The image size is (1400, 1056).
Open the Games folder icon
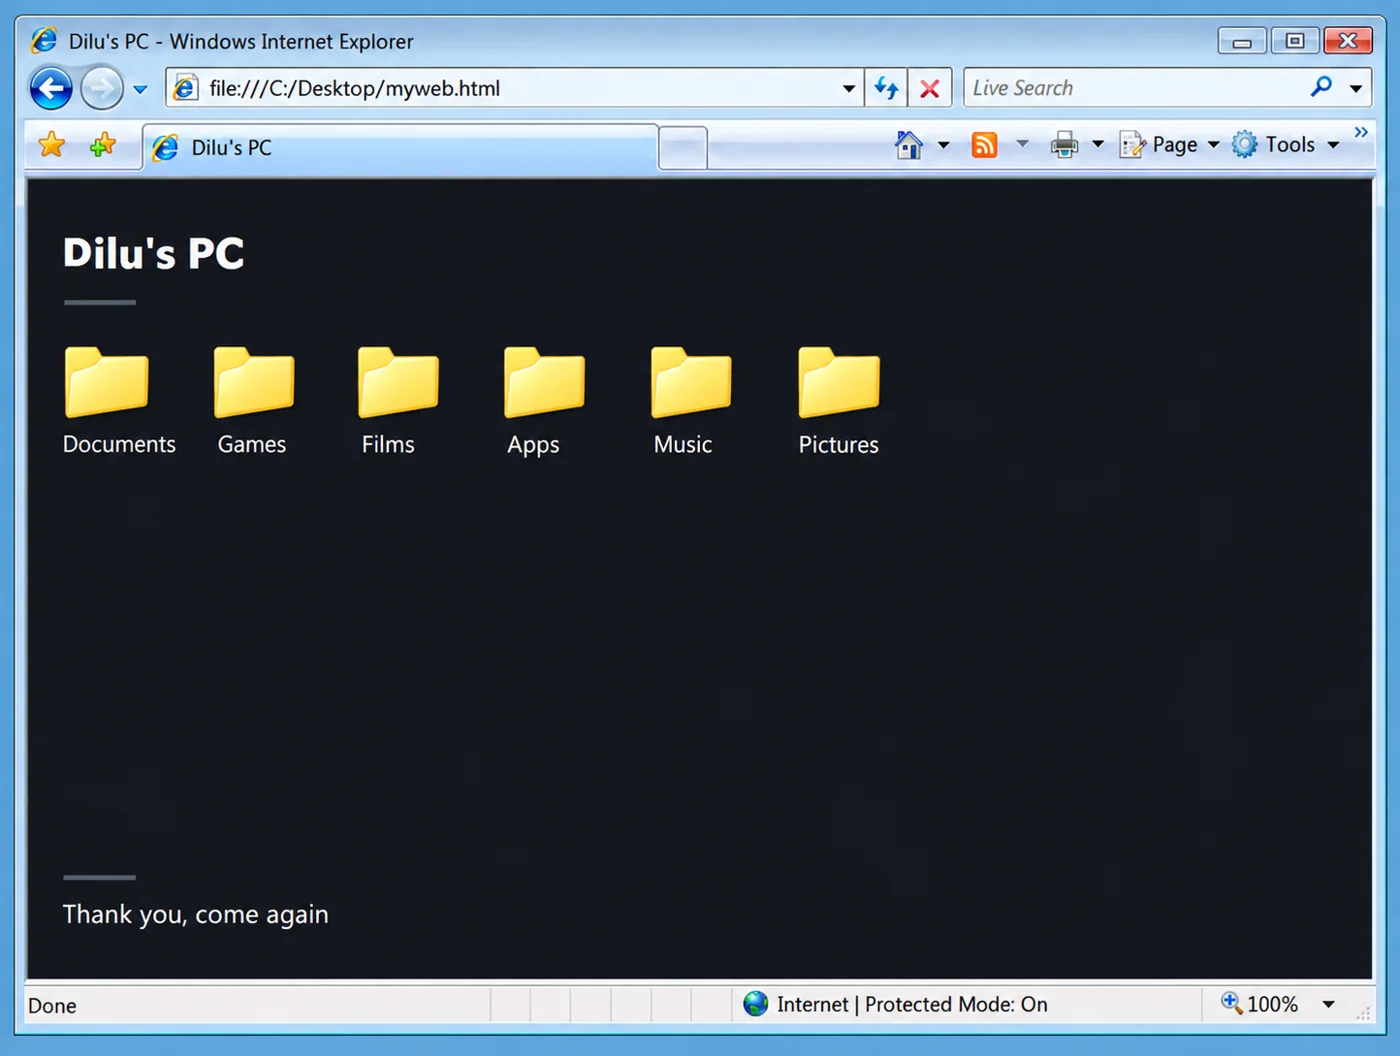pos(254,381)
